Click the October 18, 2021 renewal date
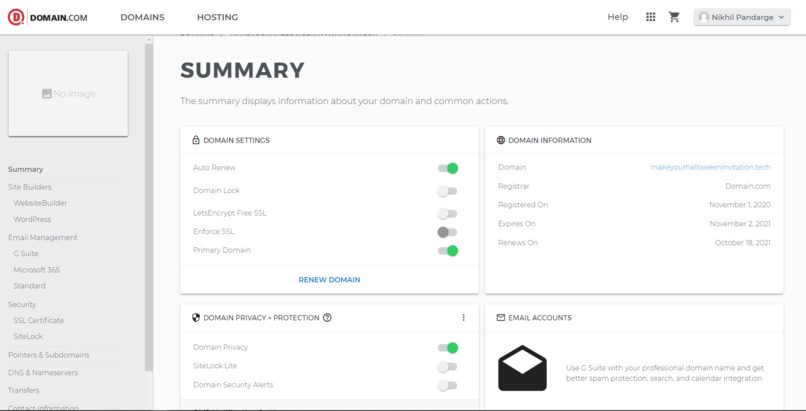Screen dimensions: 806x411 coord(743,242)
